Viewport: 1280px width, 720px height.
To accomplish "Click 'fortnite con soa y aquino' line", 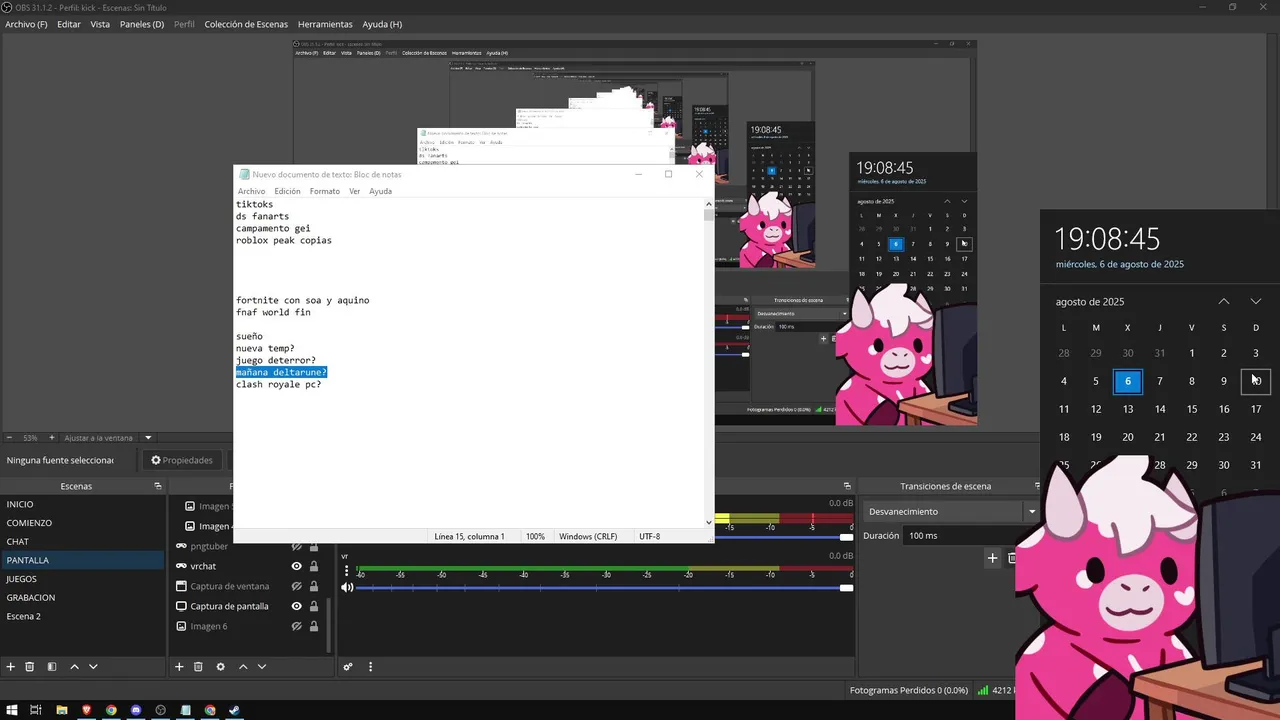I will (x=303, y=300).
